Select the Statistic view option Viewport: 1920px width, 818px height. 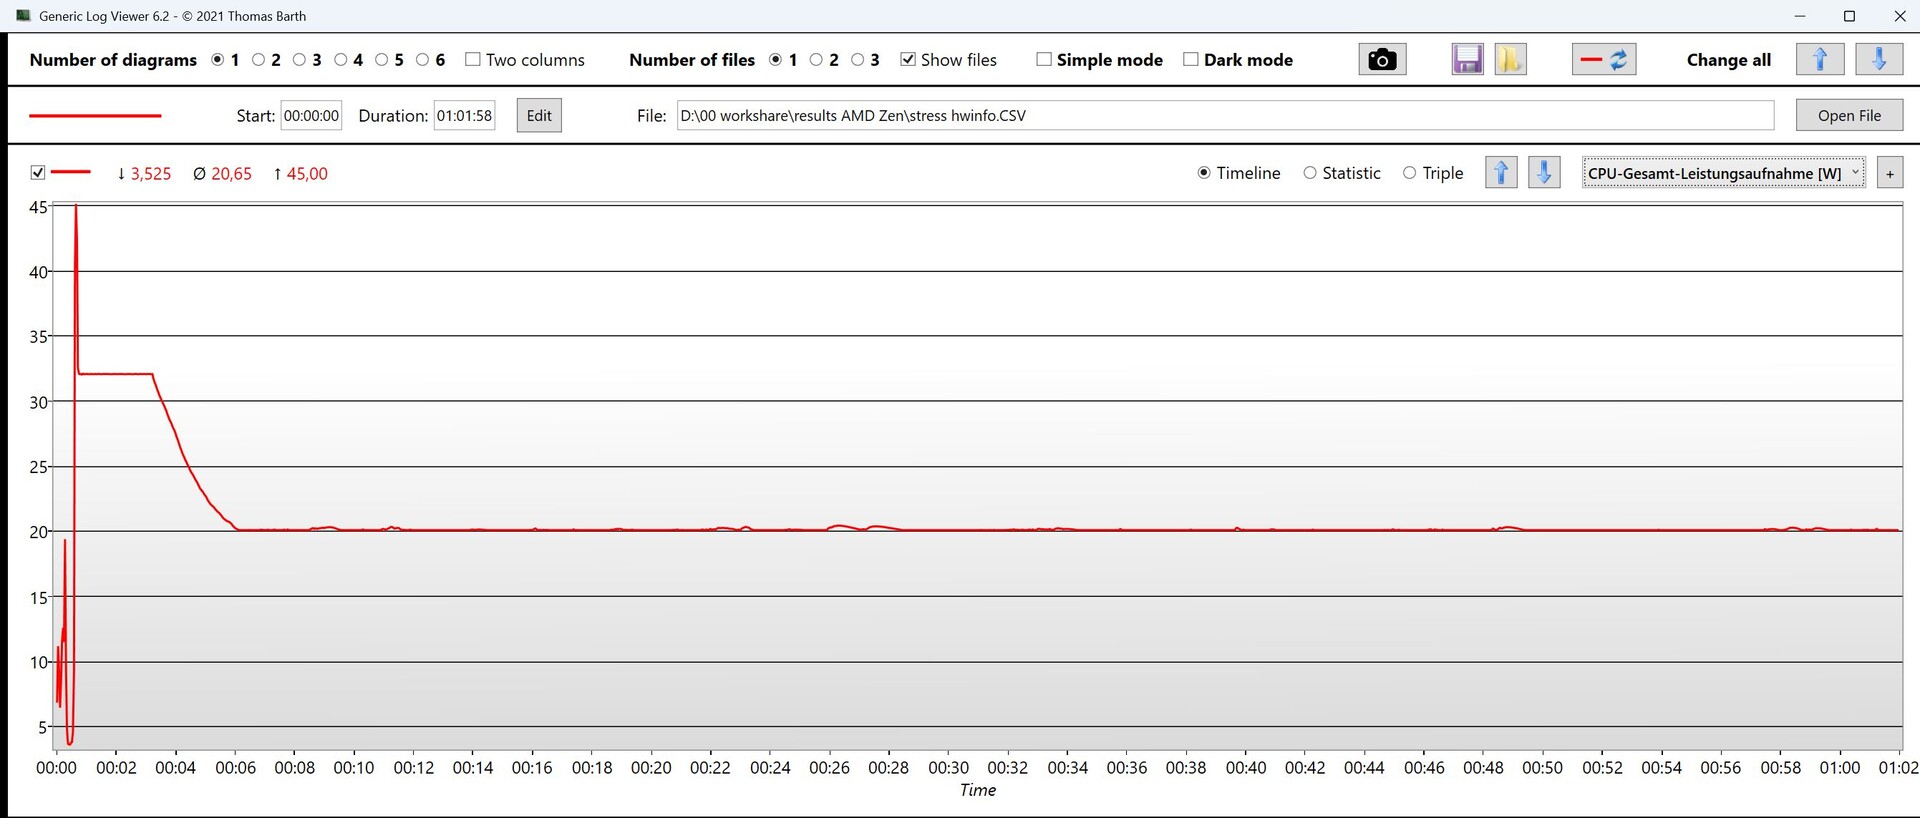pyautogui.click(x=1310, y=173)
